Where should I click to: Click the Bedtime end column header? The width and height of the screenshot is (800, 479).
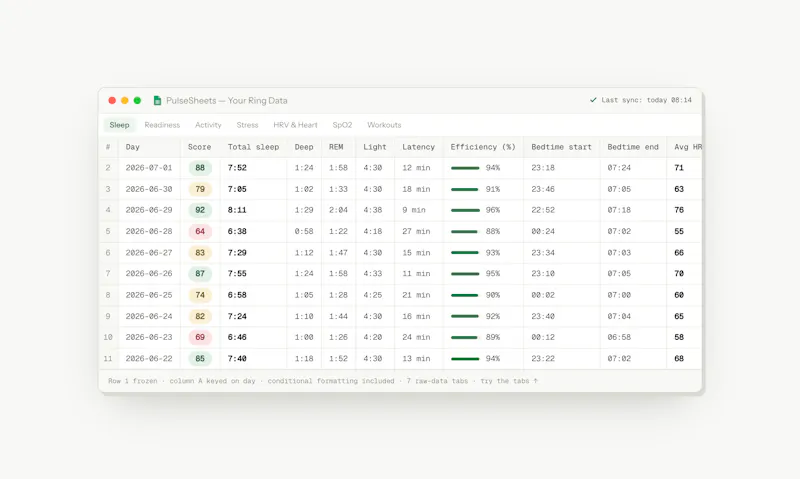[x=633, y=147]
